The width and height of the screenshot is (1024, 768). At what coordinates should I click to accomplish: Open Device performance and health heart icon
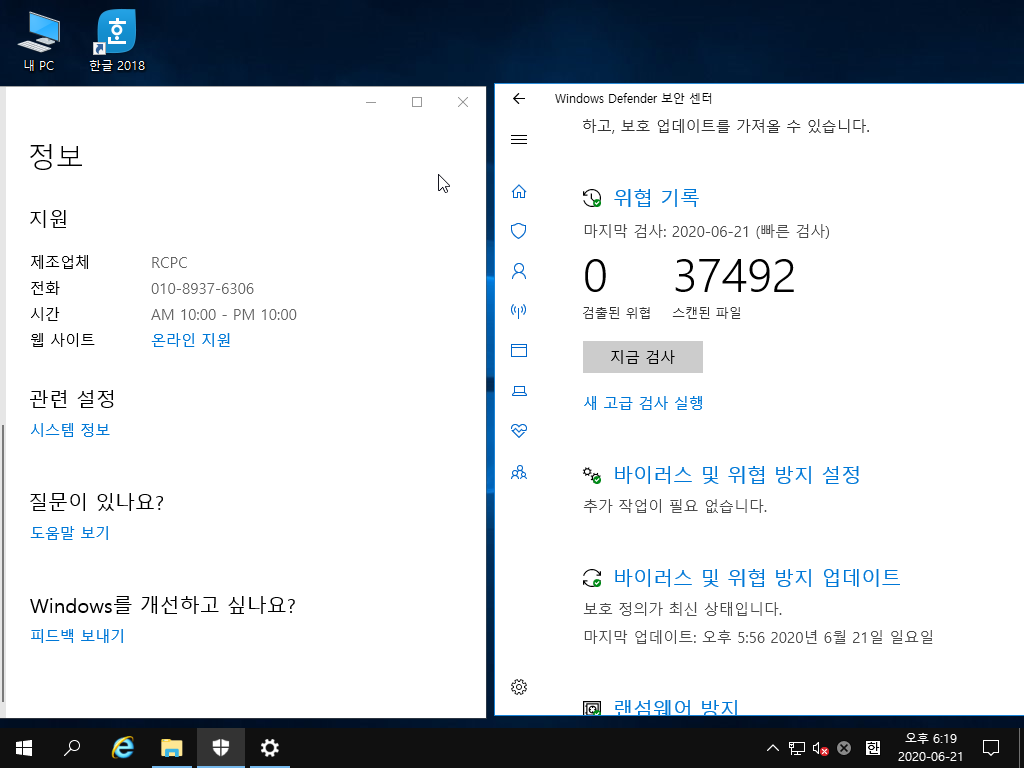click(x=519, y=431)
